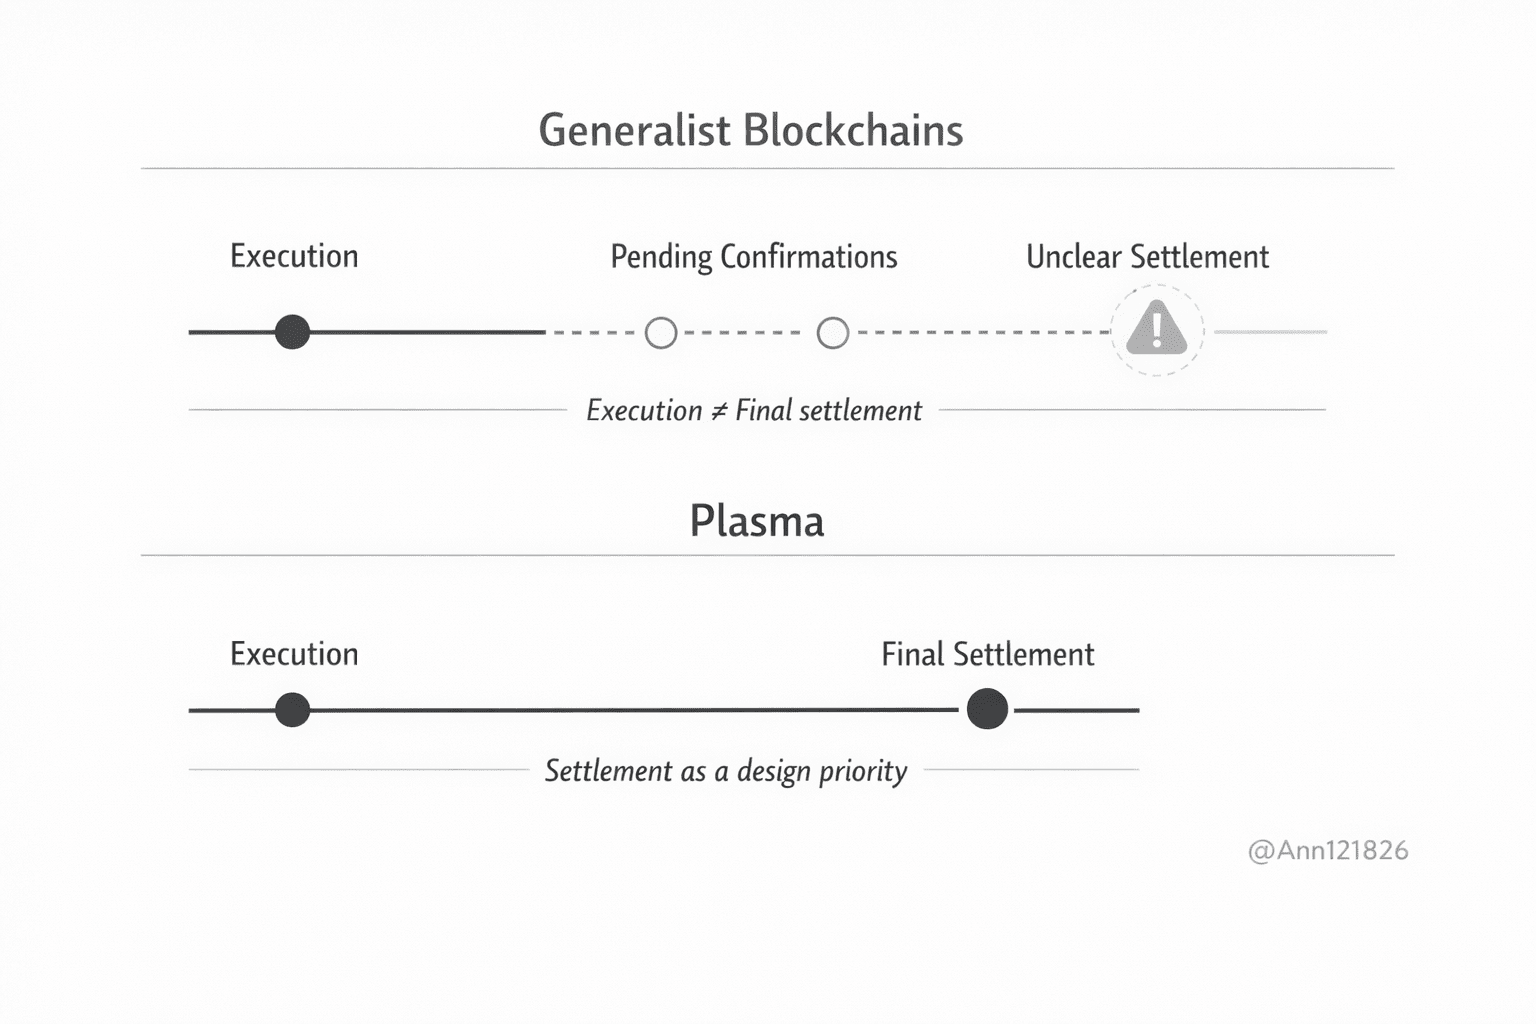Click the Generalist Blockchains heading
Viewport: 1536px width, 1024px height.
click(750, 130)
